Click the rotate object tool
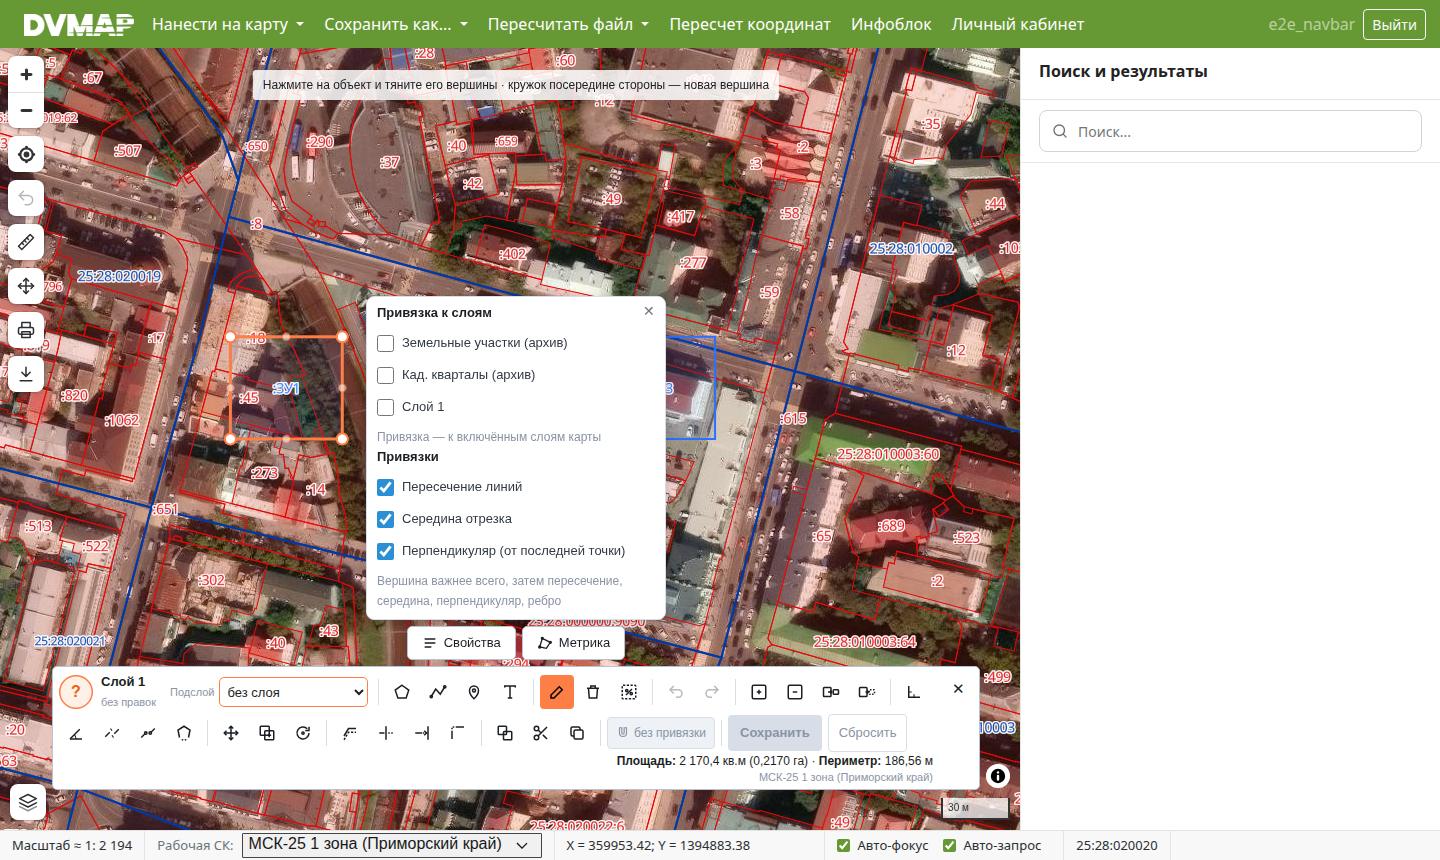The height and width of the screenshot is (860, 1440). [303, 733]
